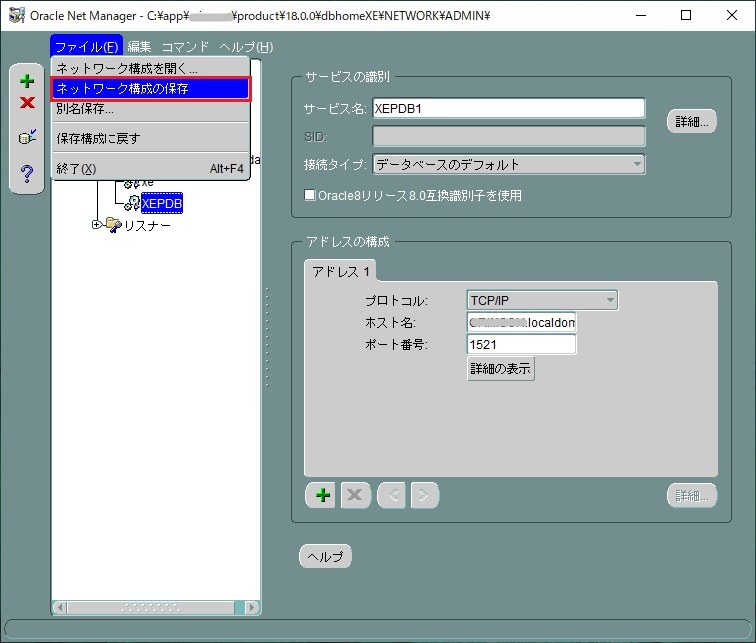The image size is (756, 643).
Task: Click 詳細 button next to service name
Action: (691, 121)
